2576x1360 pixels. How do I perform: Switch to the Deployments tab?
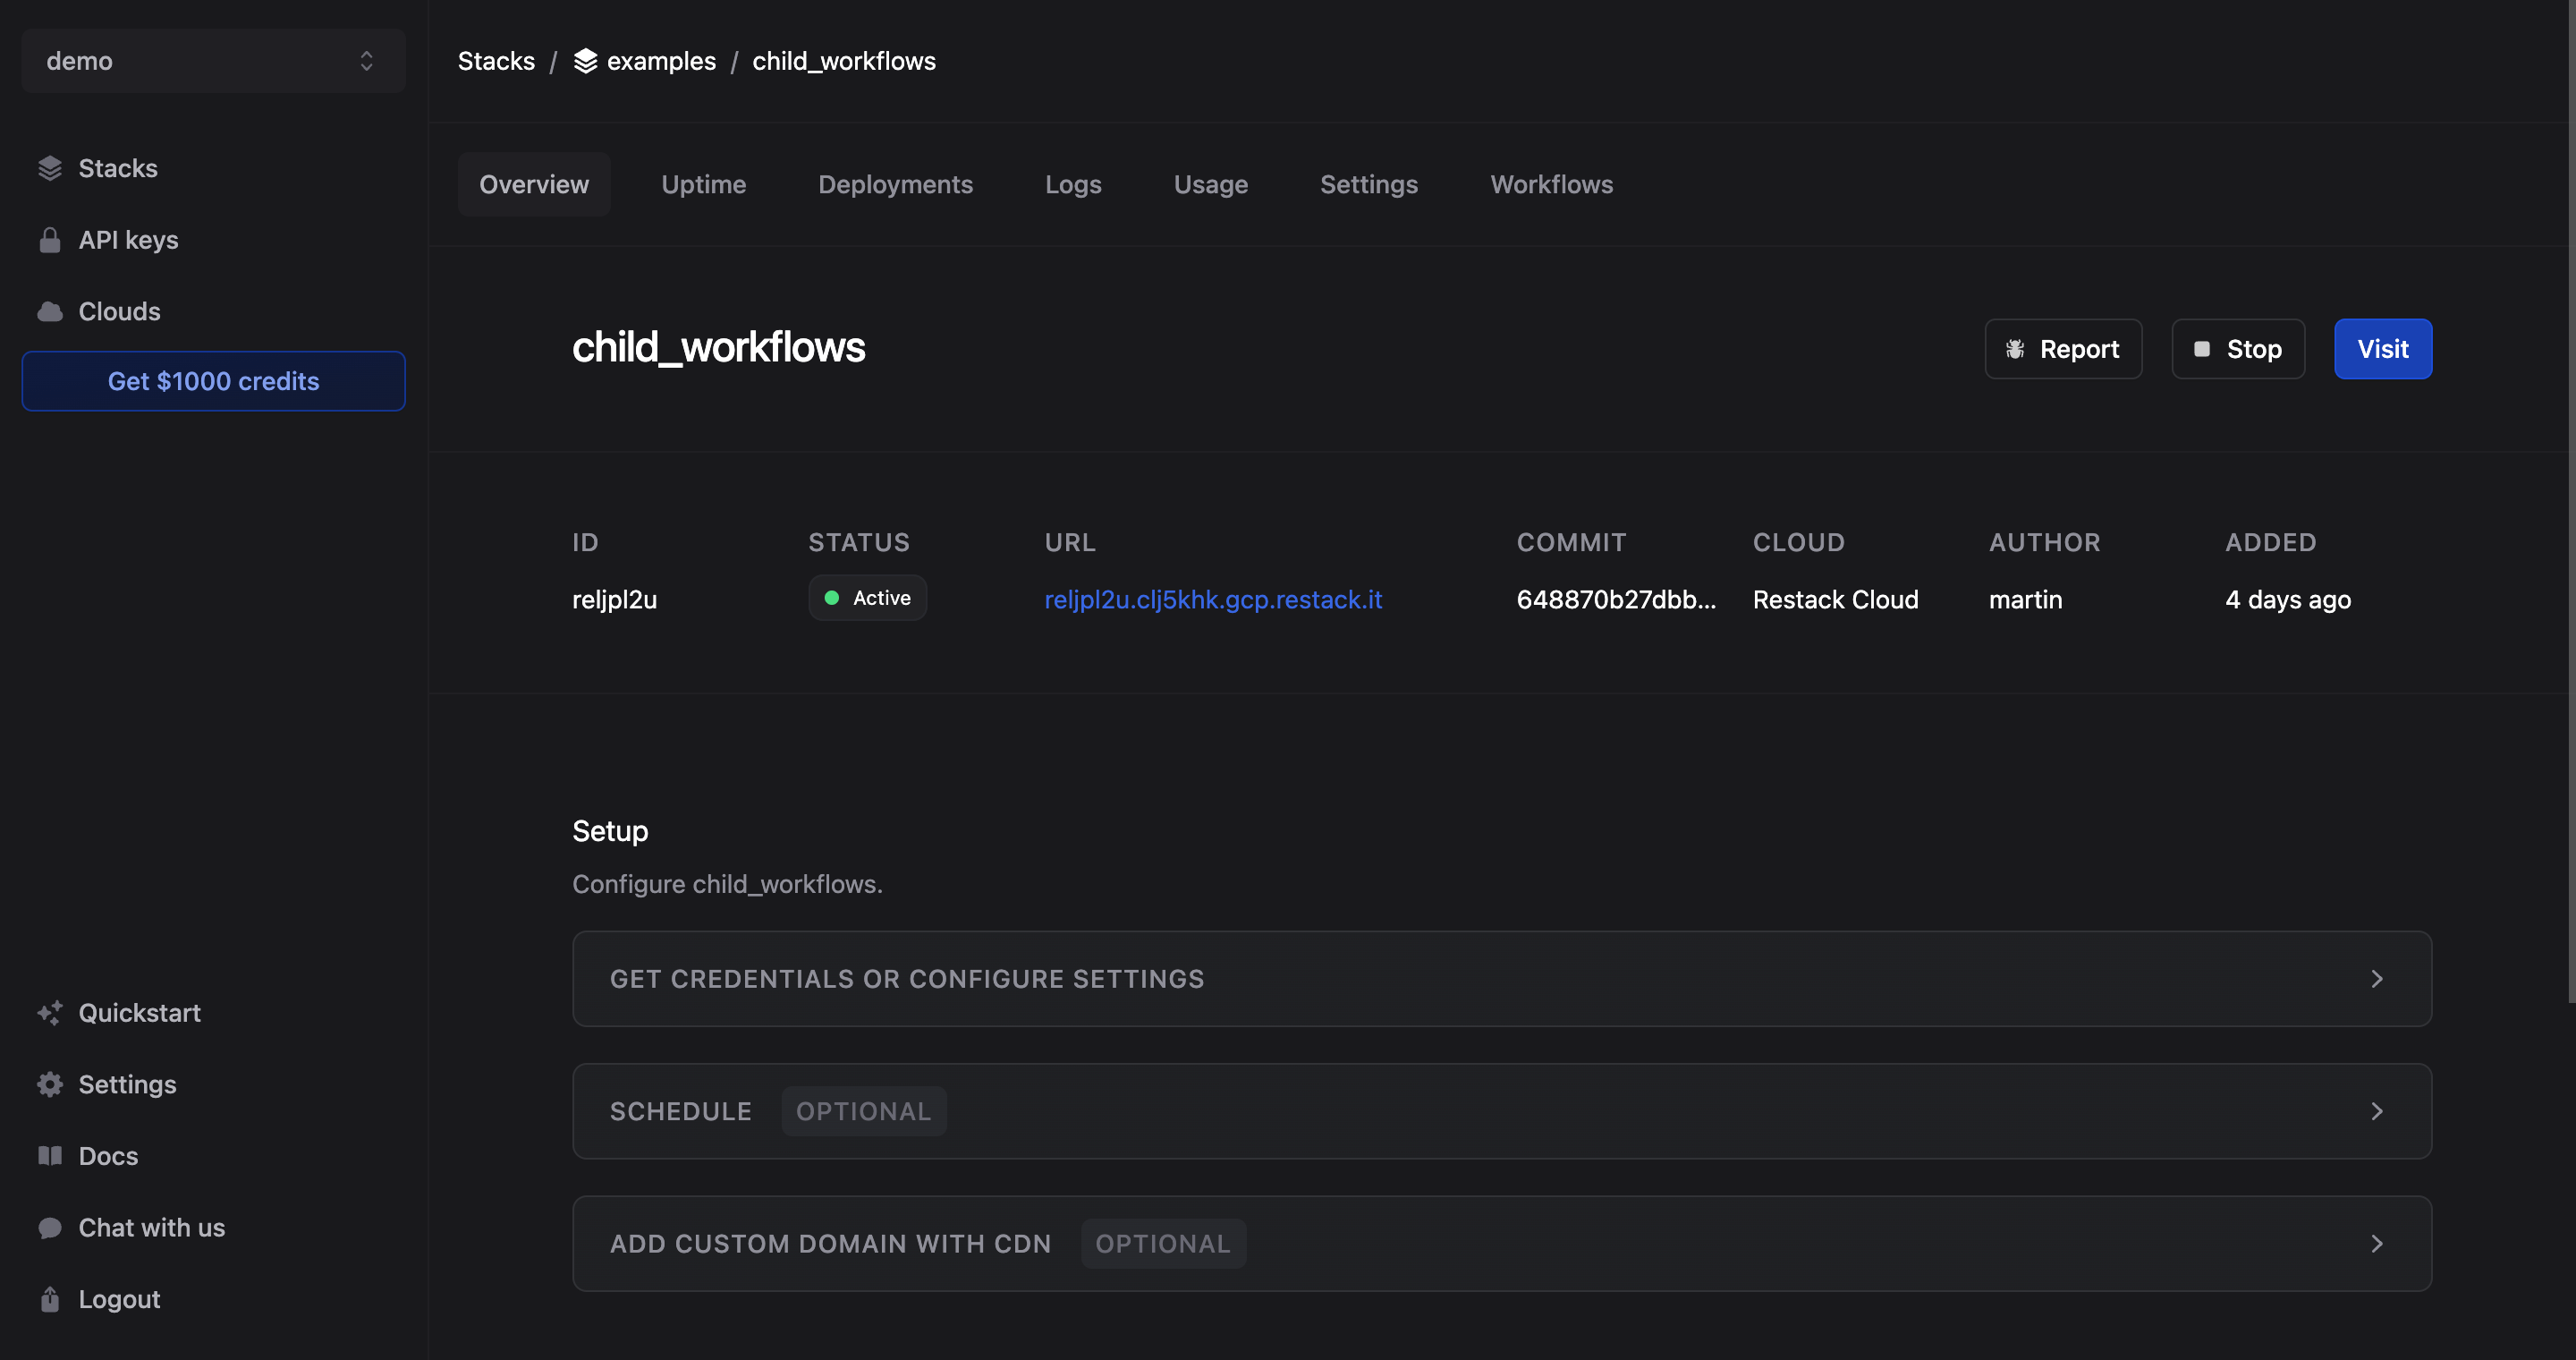pyautogui.click(x=895, y=185)
